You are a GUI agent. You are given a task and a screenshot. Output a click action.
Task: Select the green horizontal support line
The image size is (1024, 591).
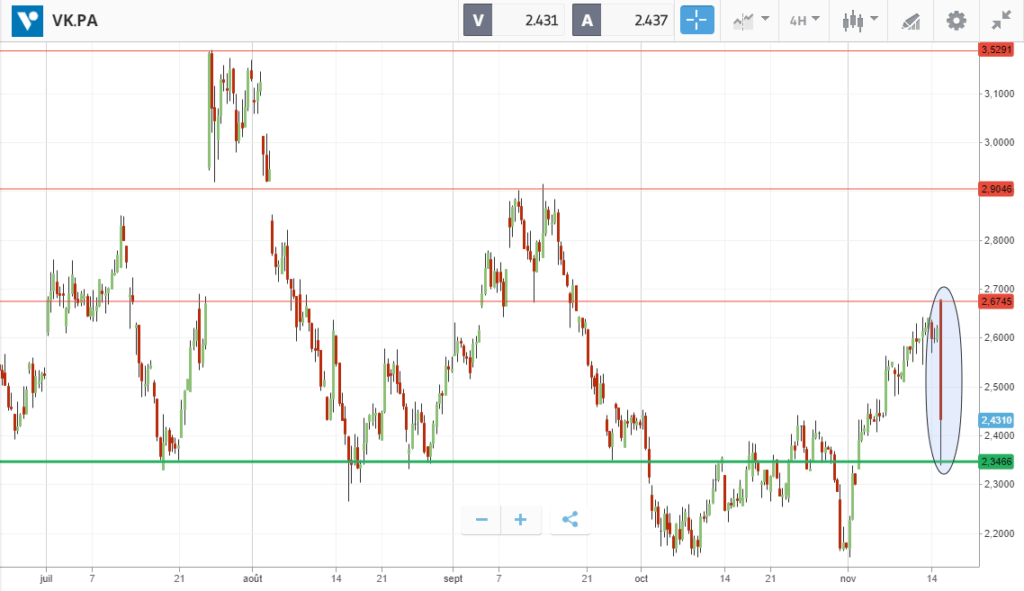(x=489, y=462)
